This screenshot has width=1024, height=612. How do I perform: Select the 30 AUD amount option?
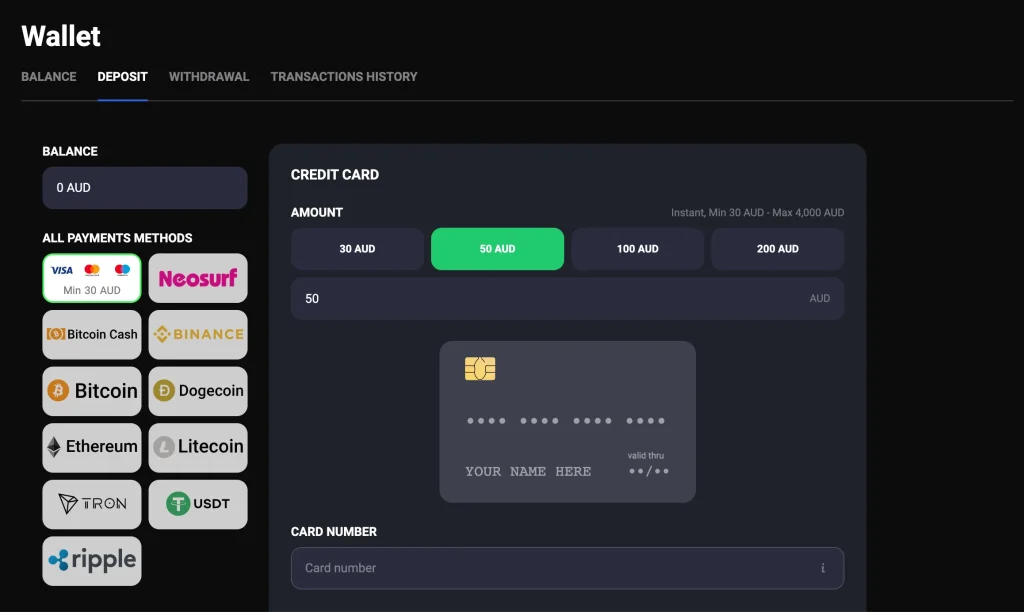click(x=357, y=248)
